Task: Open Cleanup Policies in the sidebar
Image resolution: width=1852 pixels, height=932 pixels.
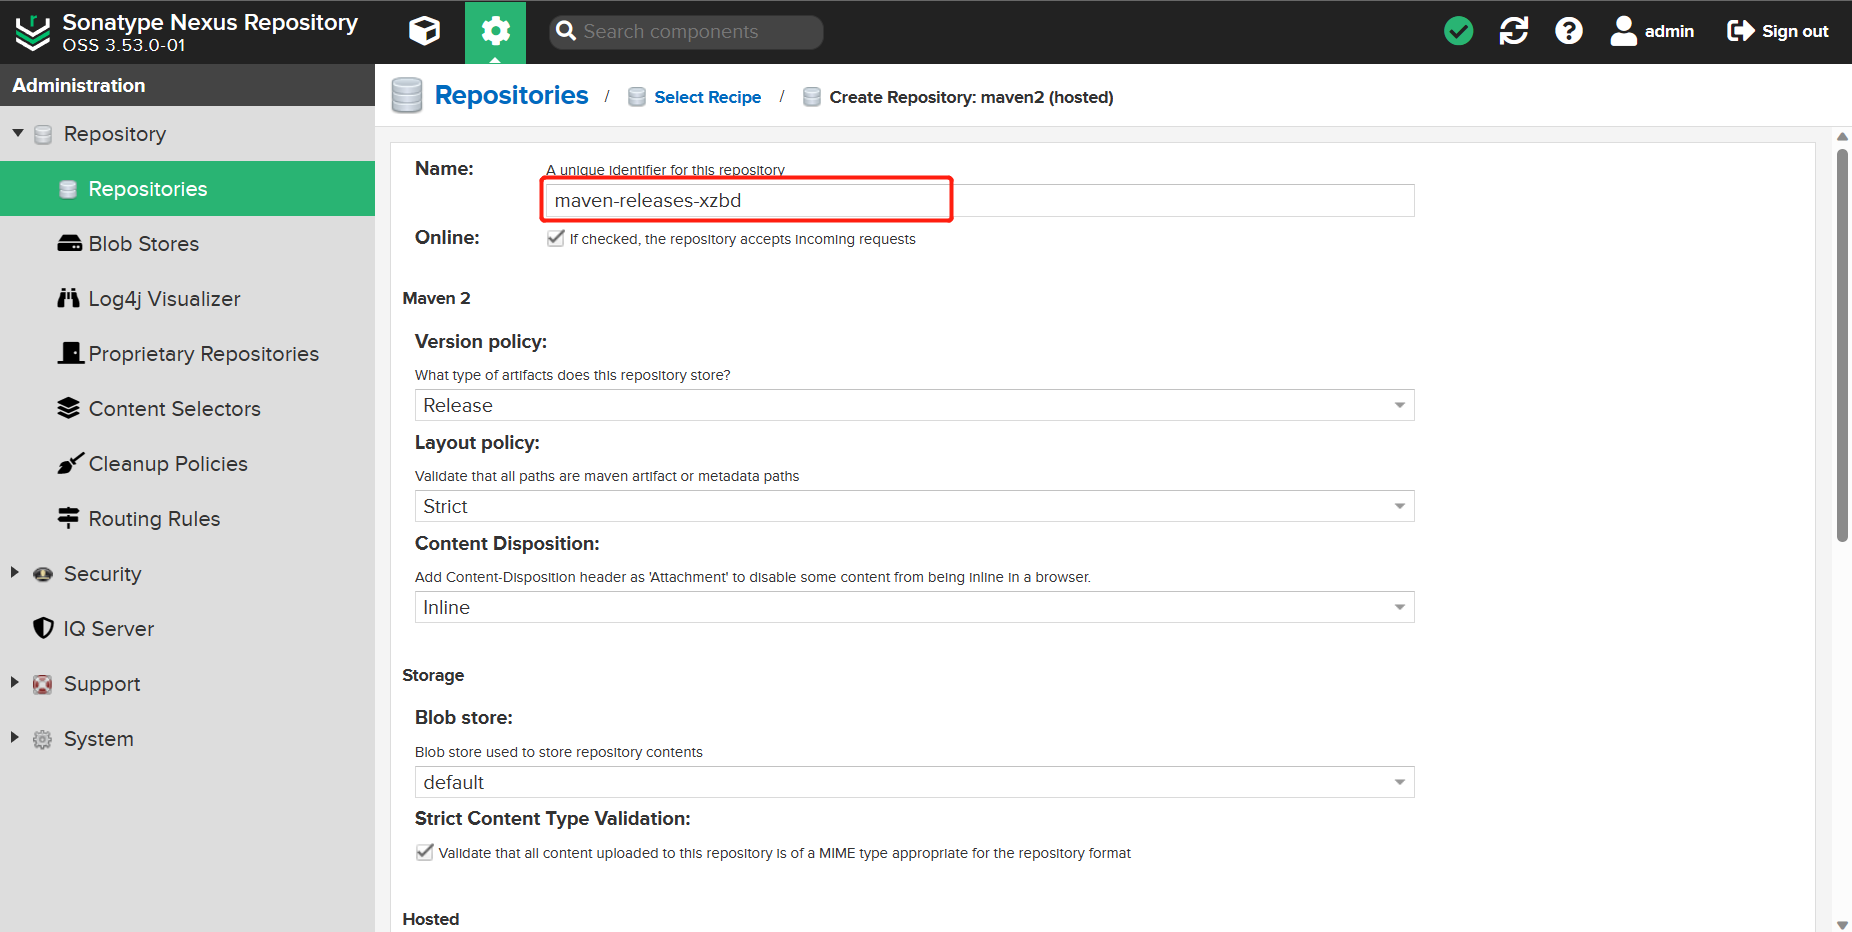Action: coord(187,463)
